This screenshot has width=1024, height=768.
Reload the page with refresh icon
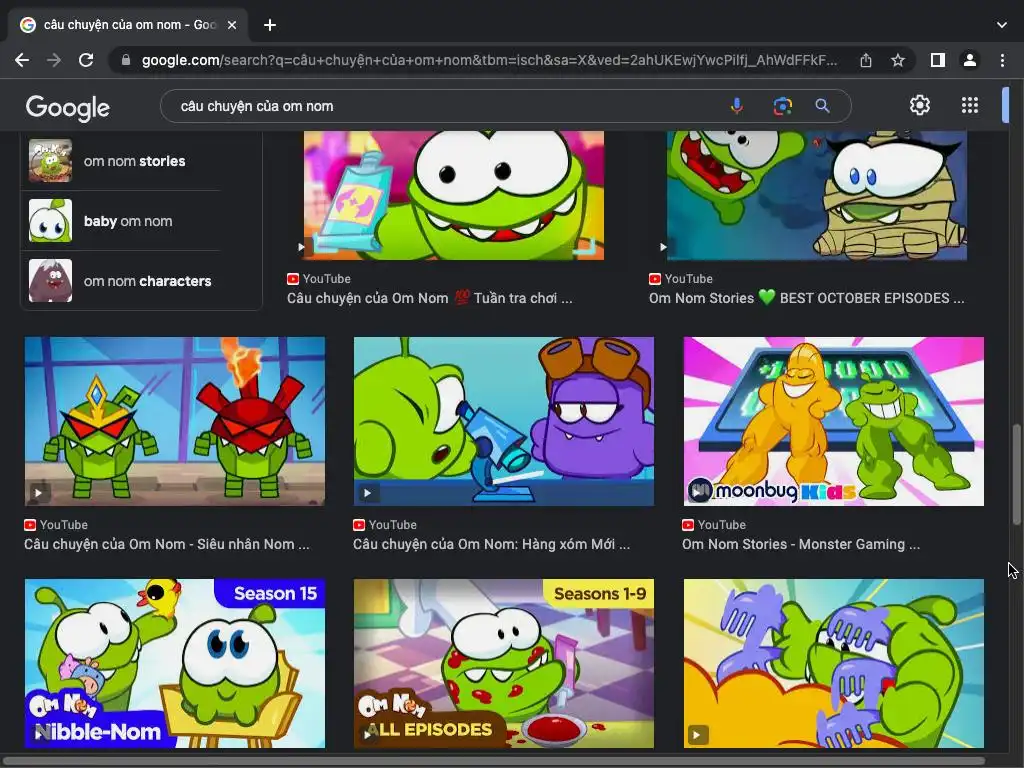coord(86,60)
